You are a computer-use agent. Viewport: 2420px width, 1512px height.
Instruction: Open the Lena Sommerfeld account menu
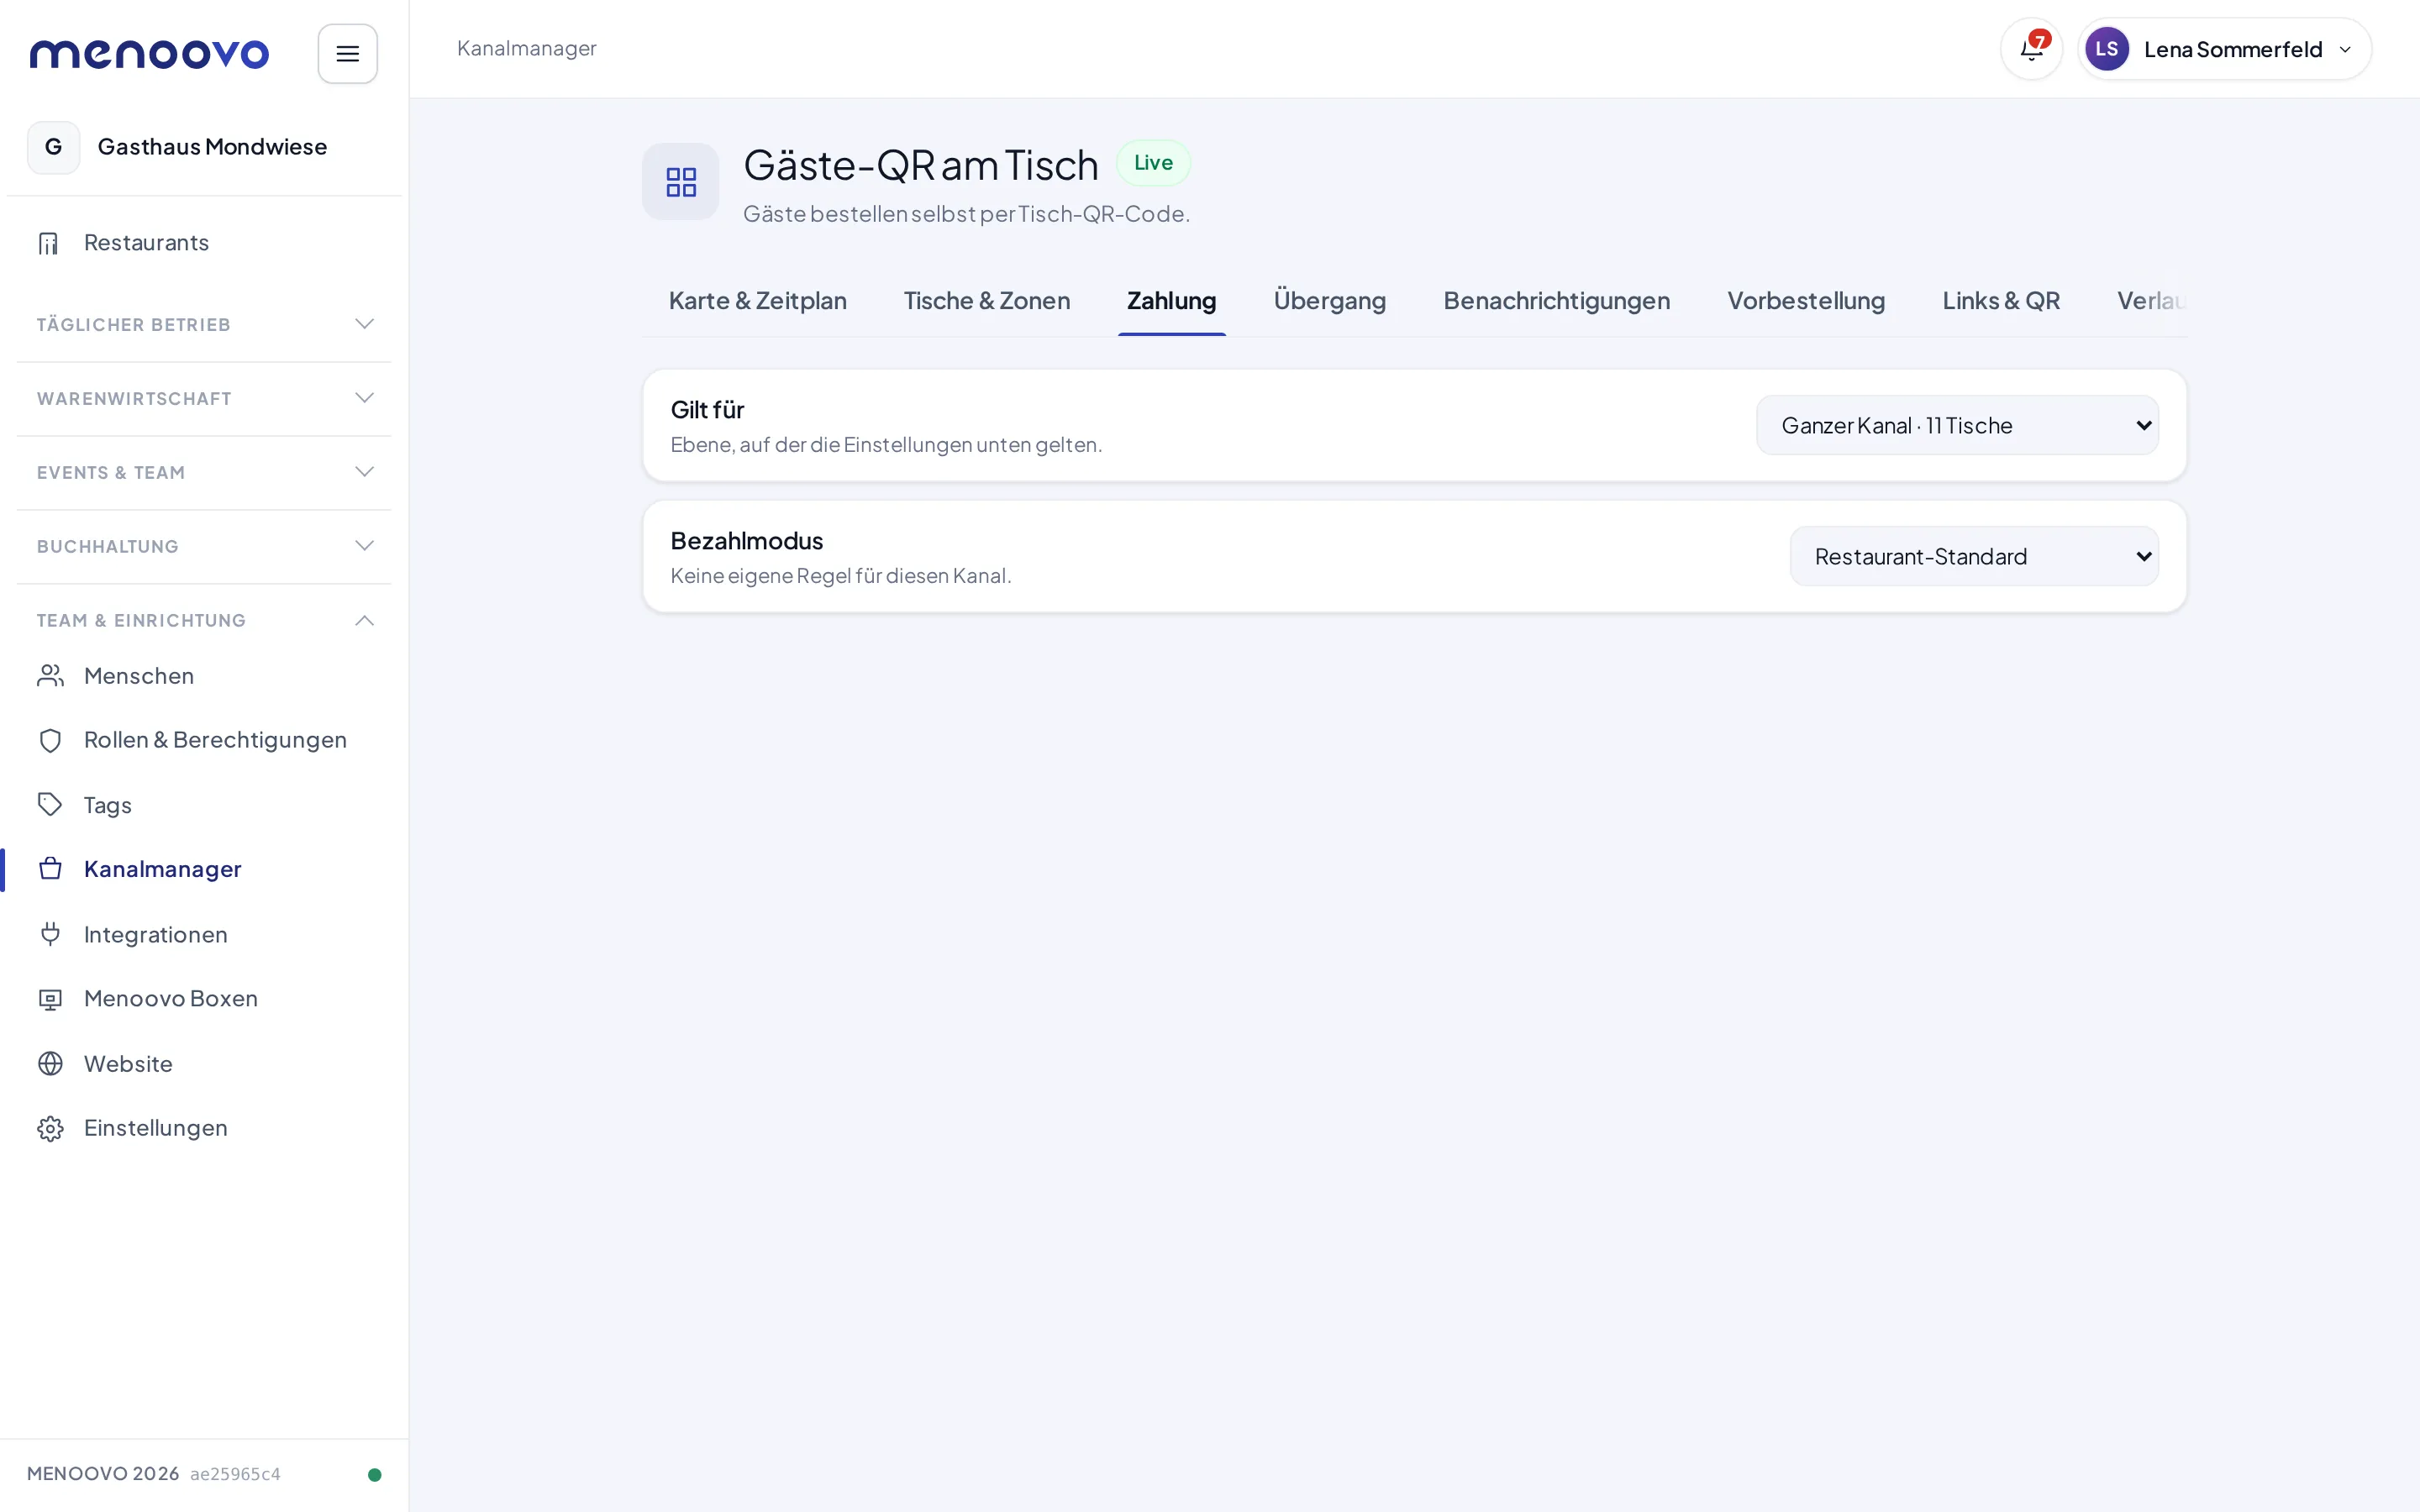point(2224,49)
